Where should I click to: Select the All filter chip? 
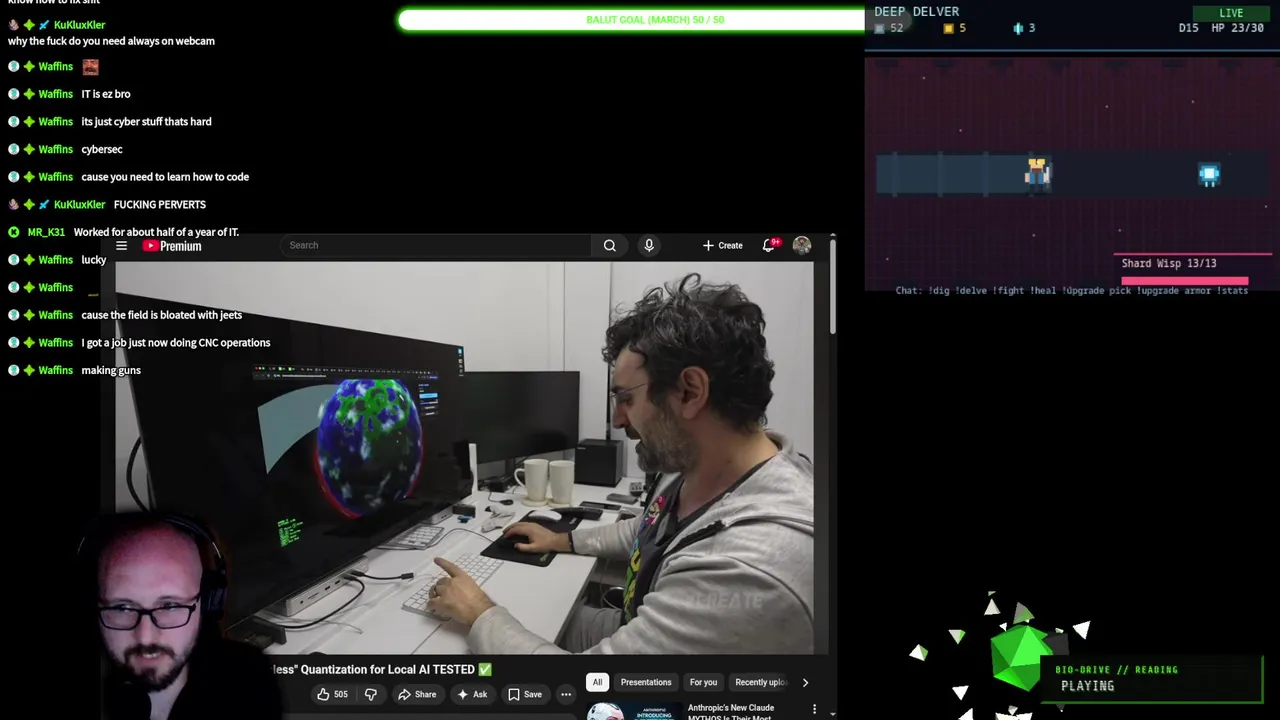(597, 682)
